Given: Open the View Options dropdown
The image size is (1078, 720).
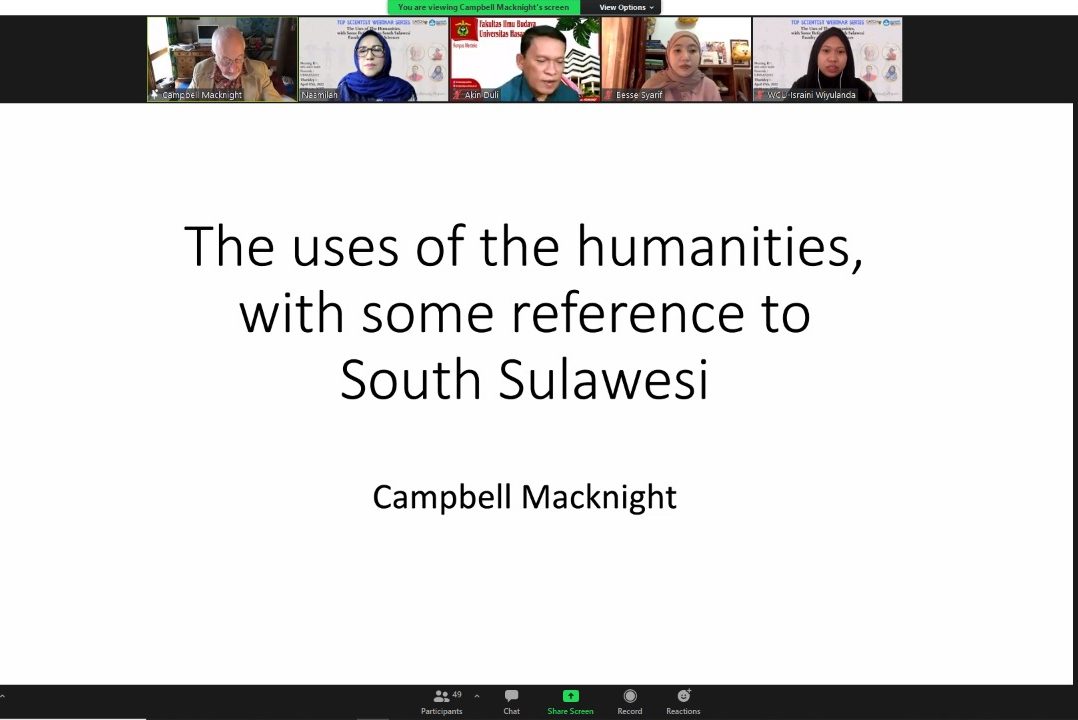Looking at the screenshot, I should [x=626, y=7].
